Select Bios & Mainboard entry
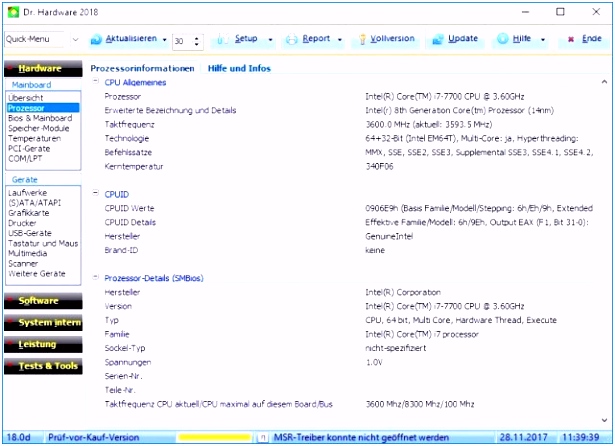 click(x=40, y=118)
